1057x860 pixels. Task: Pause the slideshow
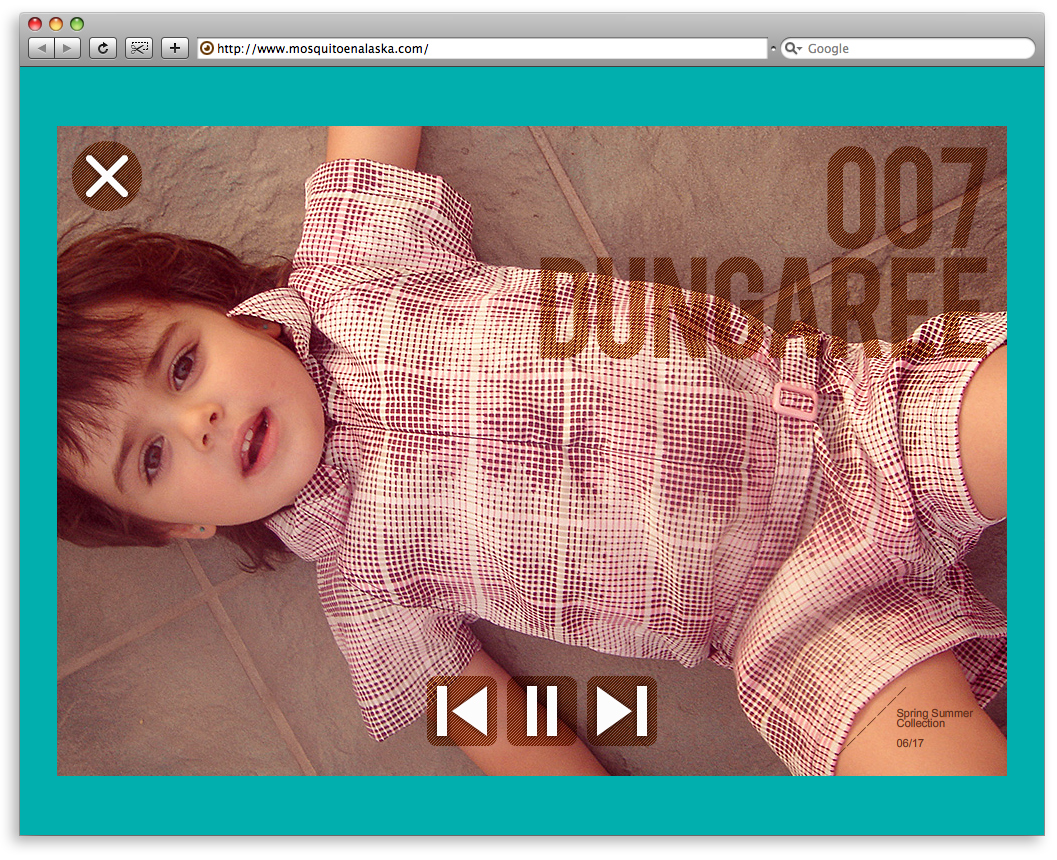(542, 711)
